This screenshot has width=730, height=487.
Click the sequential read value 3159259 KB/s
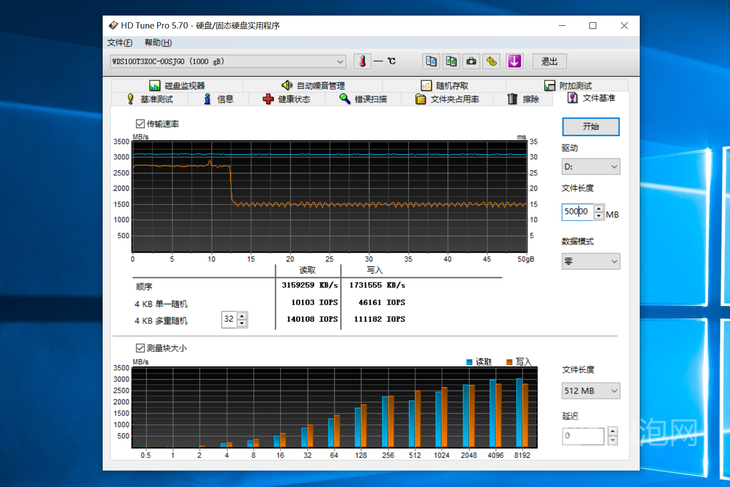pyautogui.click(x=310, y=285)
